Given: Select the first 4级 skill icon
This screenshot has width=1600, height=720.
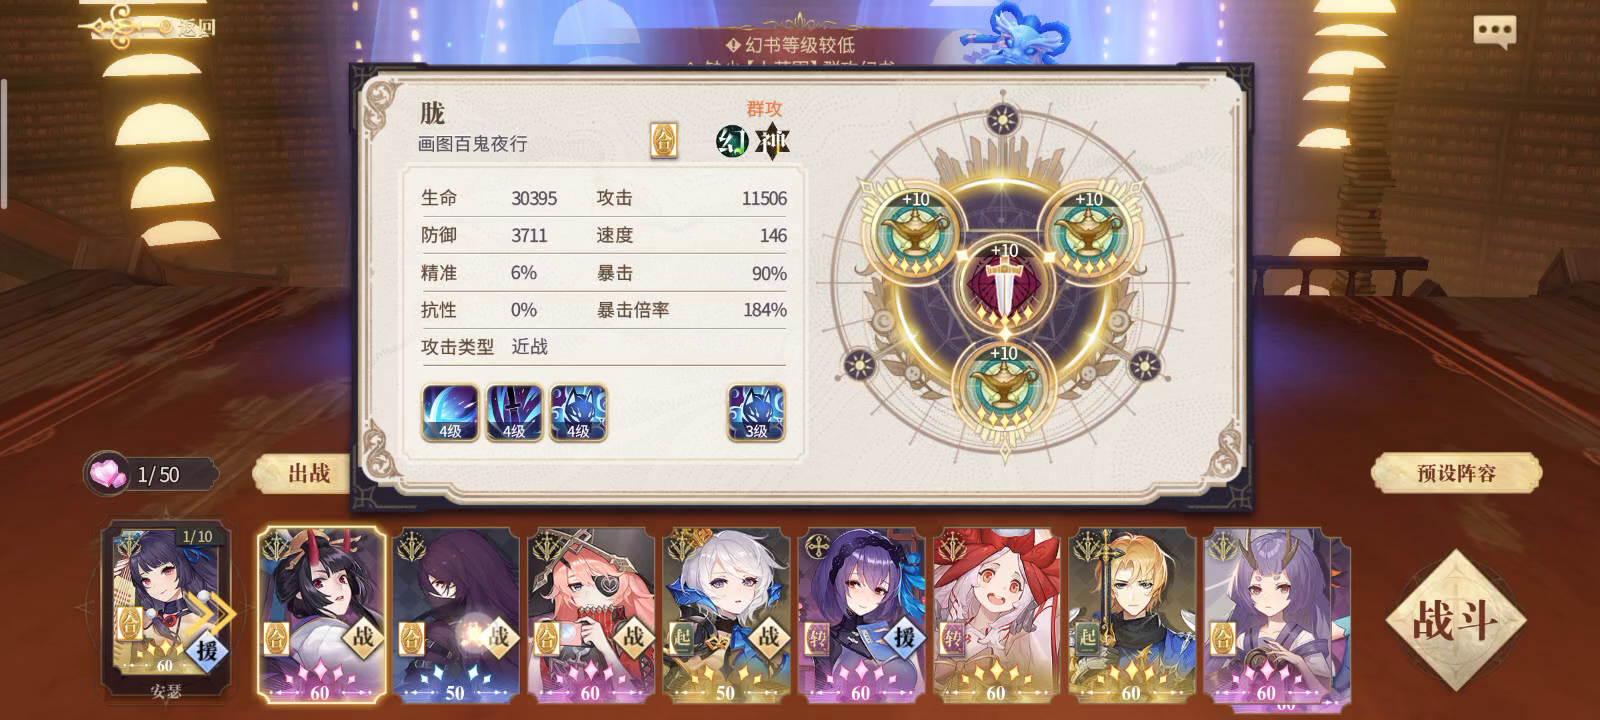Looking at the screenshot, I should click(450, 413).
